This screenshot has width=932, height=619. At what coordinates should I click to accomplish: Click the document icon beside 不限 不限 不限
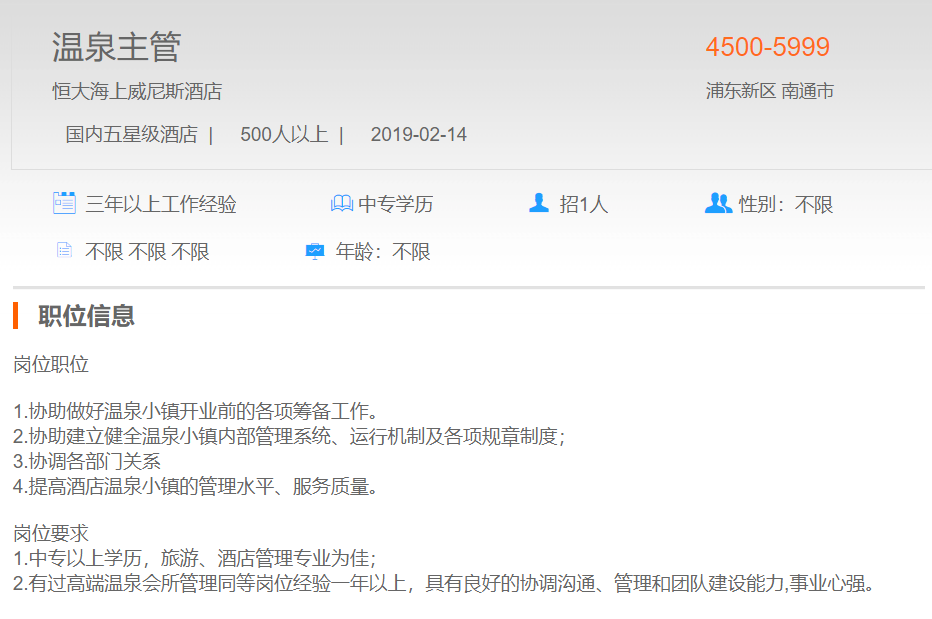64,251
